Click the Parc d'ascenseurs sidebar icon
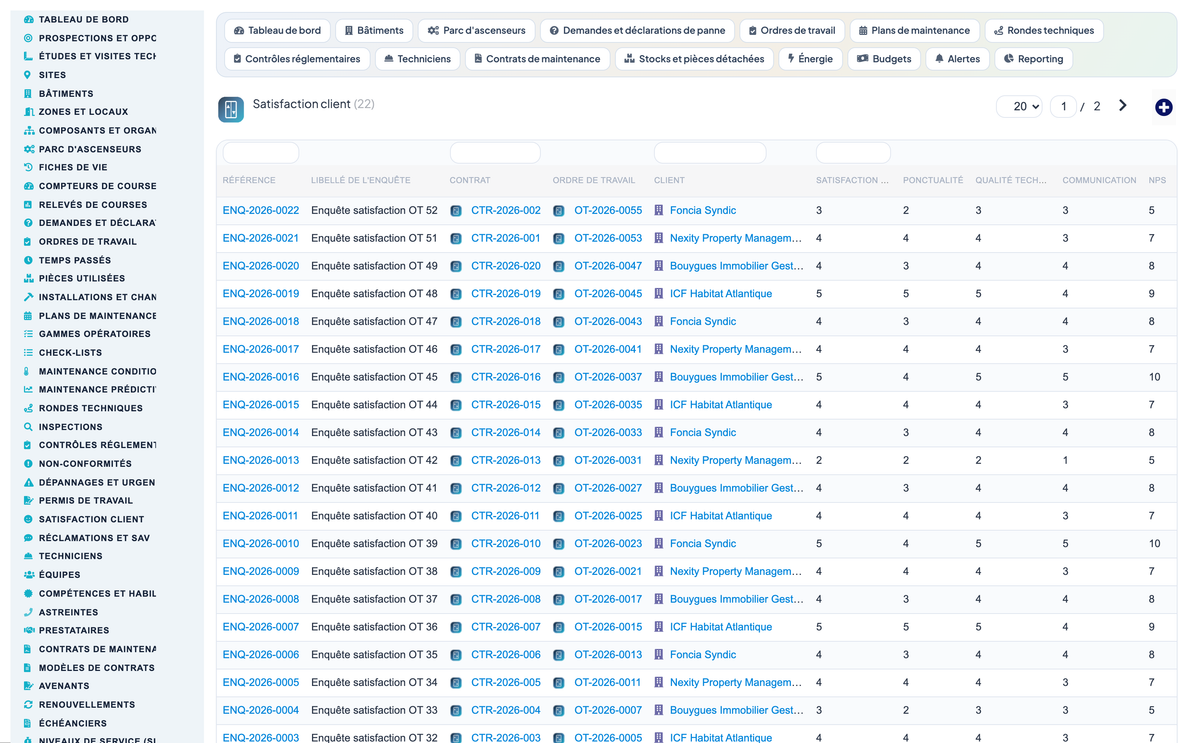 (x=28, y=149)
